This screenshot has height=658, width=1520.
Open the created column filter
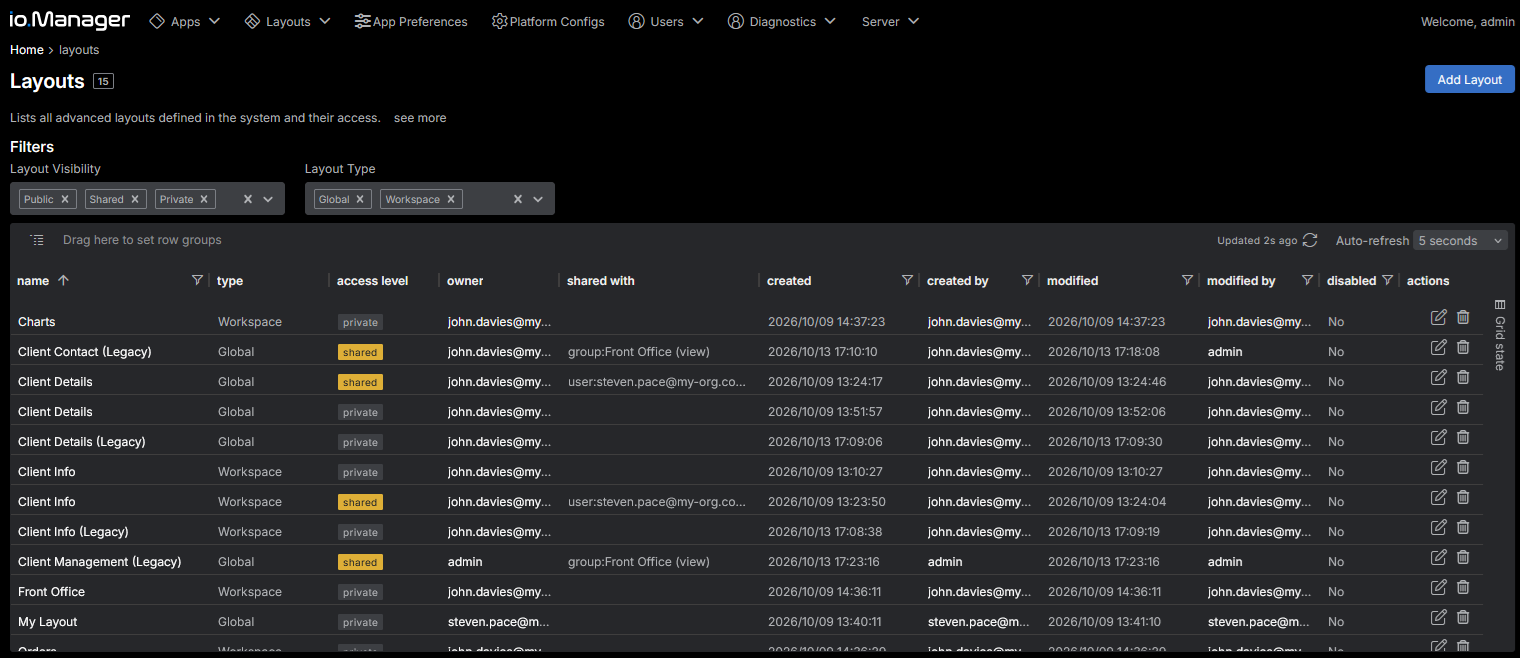[907, 281]
